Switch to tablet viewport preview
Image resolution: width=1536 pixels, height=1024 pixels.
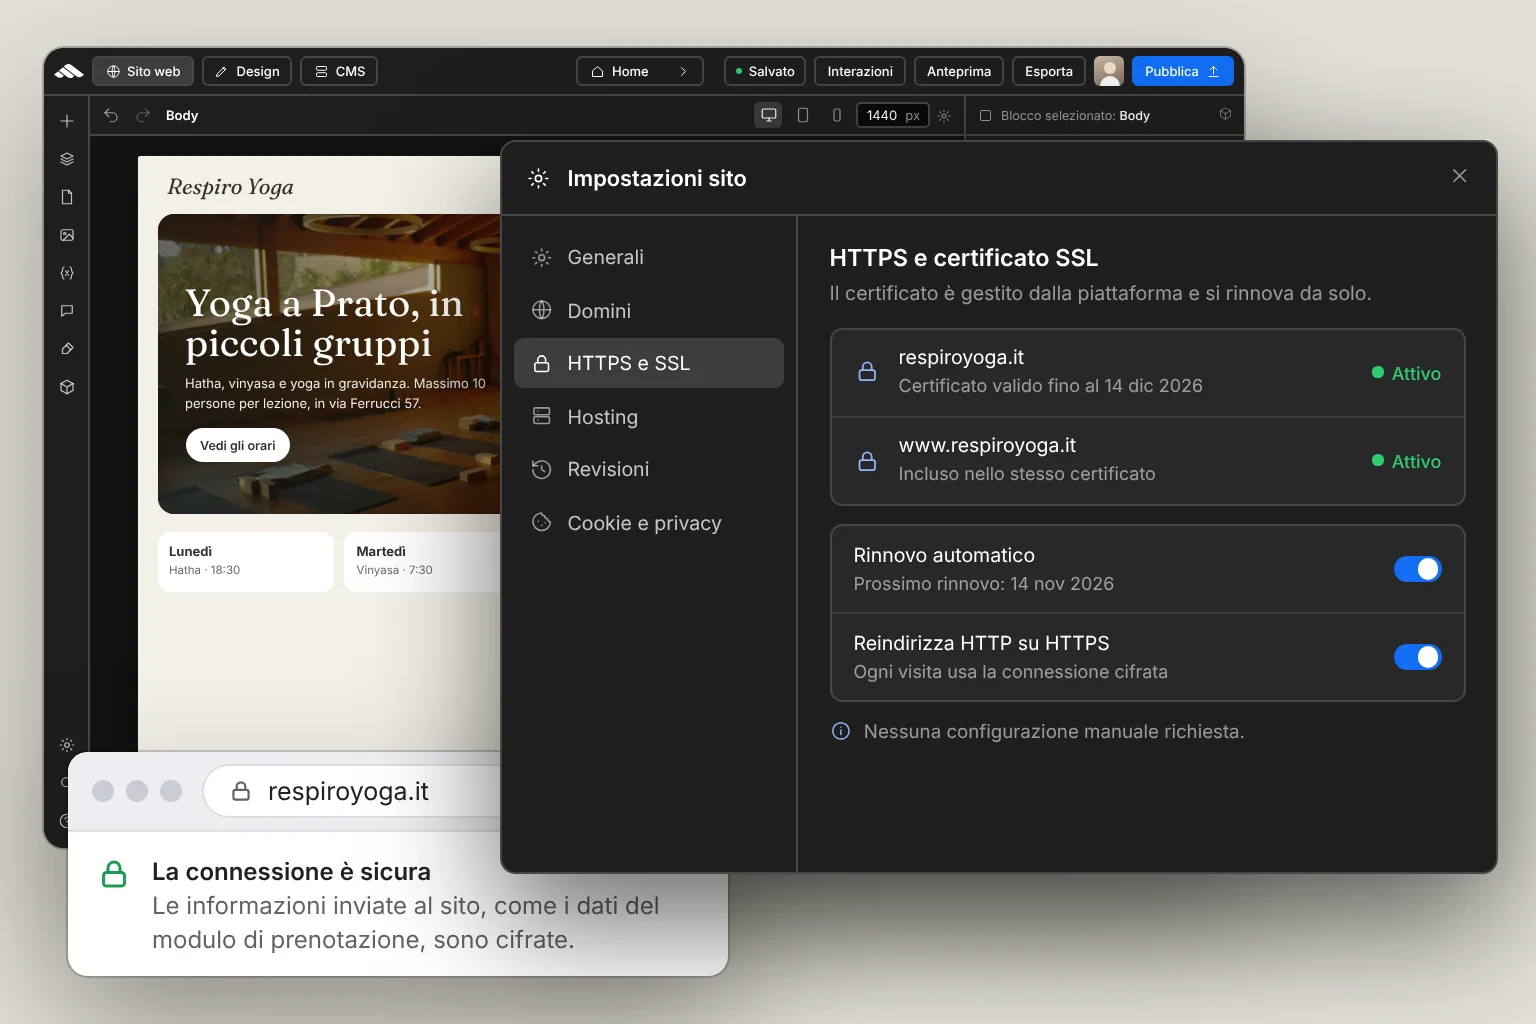(x=803, y=115)
